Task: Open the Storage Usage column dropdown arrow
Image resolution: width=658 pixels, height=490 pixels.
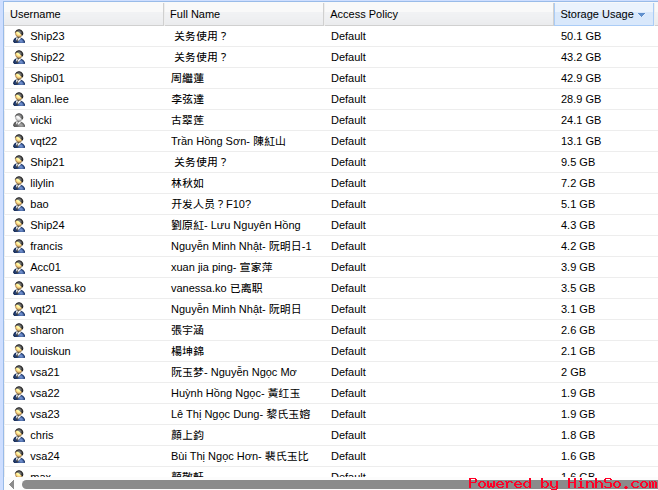Action: (x=641, y=15)
